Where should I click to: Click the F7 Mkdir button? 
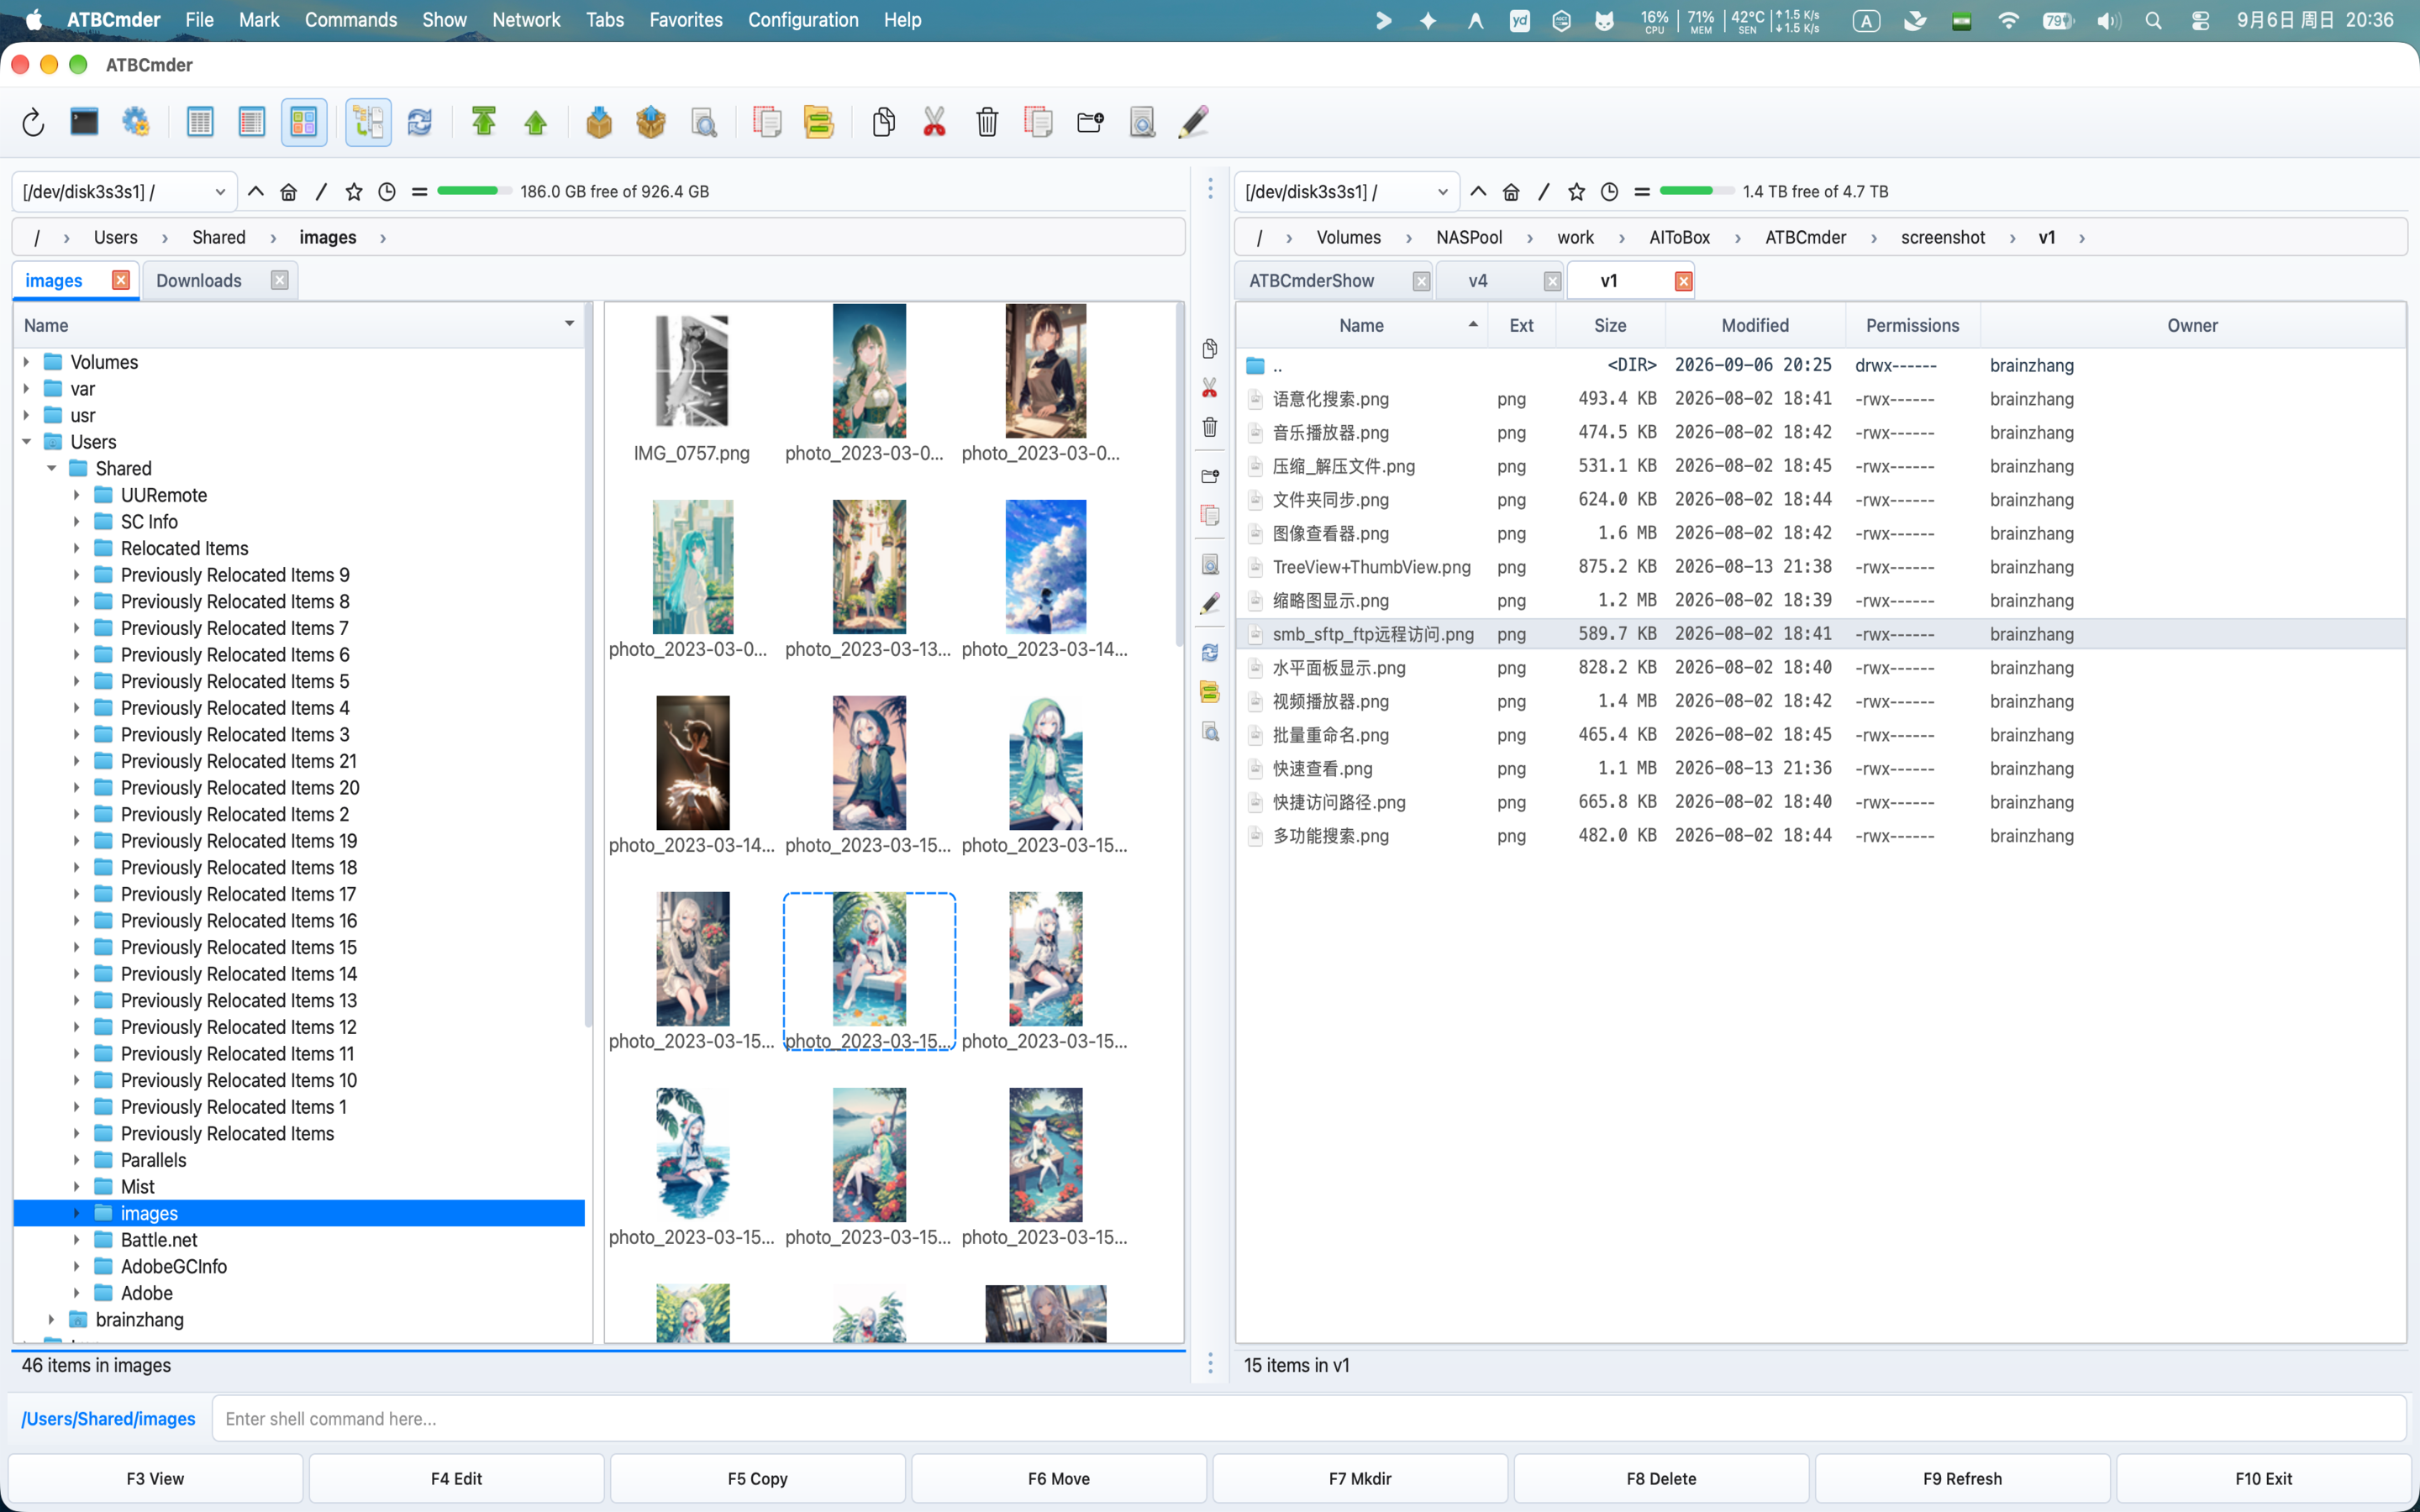coord(1360,1478)
